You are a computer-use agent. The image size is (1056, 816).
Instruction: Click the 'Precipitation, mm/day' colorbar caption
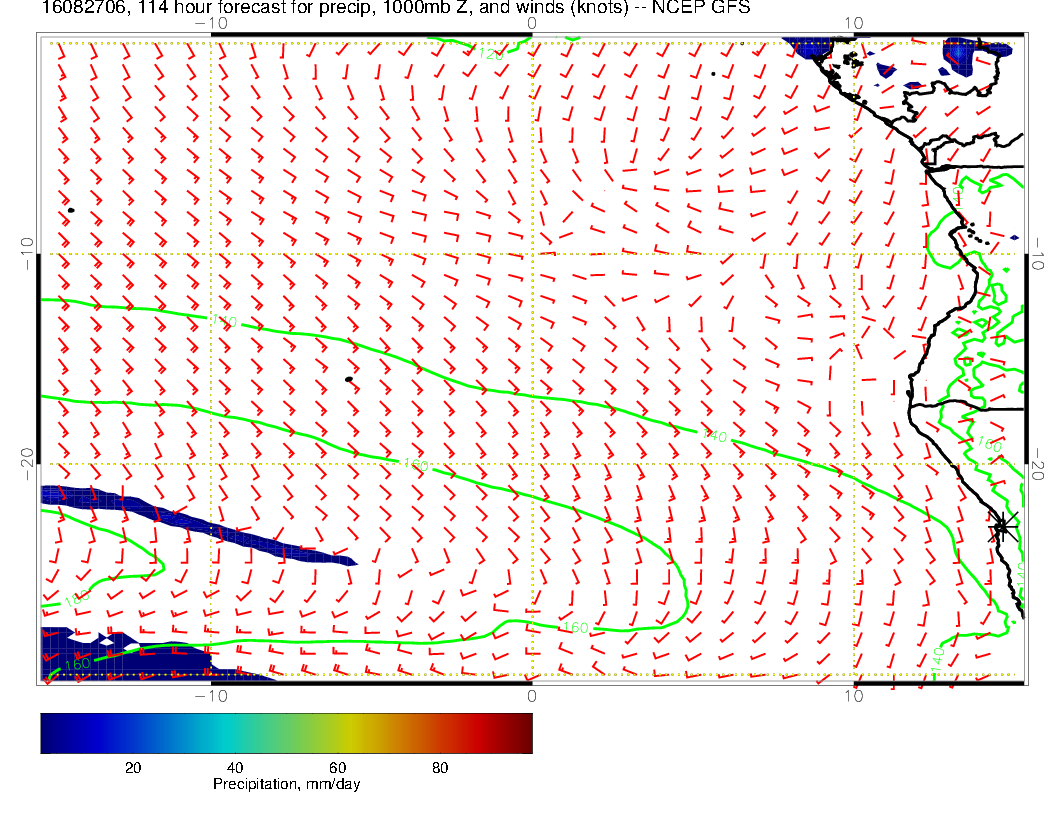pyautogui.click(x=286, y=784)
